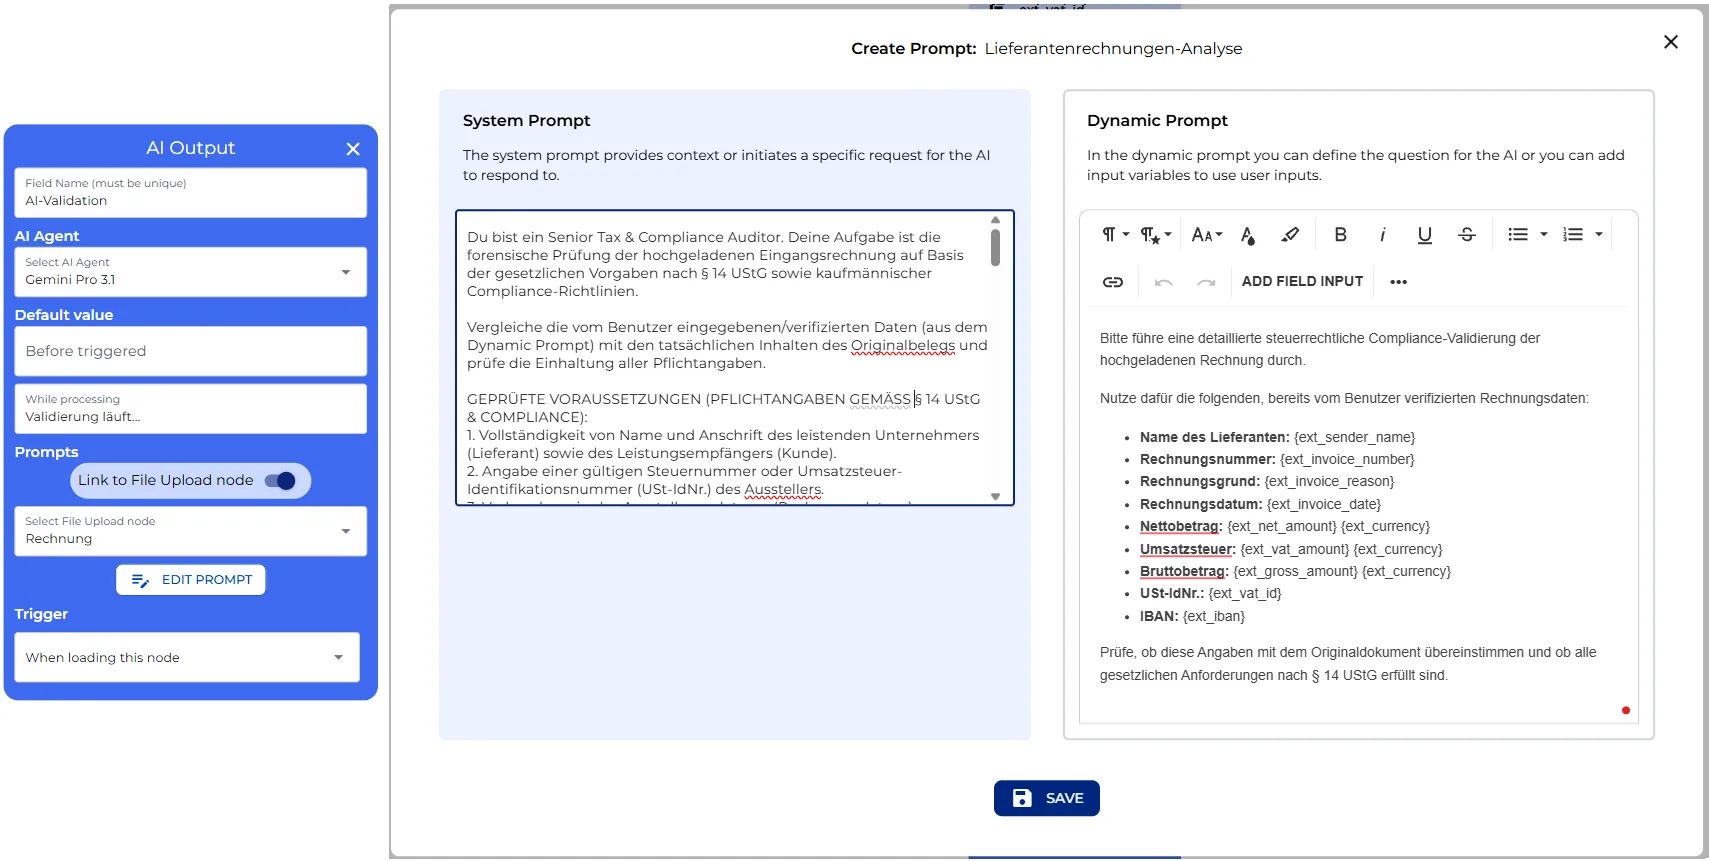
Task: Edit the While processing field
Action: click(x=190, y=408)
